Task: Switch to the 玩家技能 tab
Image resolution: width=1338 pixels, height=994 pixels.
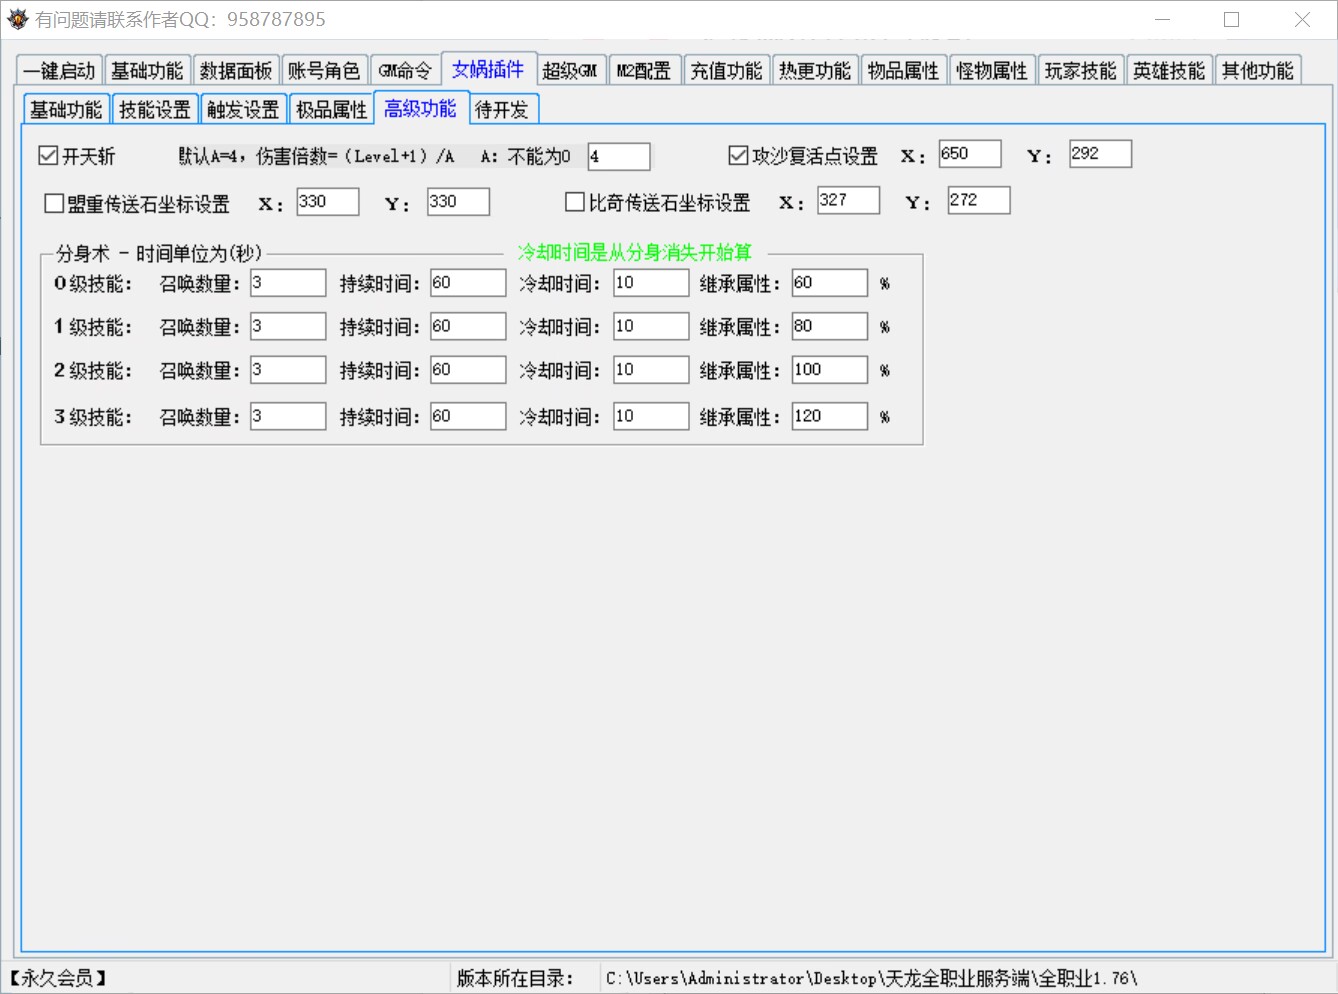Action: [1081, 70]
